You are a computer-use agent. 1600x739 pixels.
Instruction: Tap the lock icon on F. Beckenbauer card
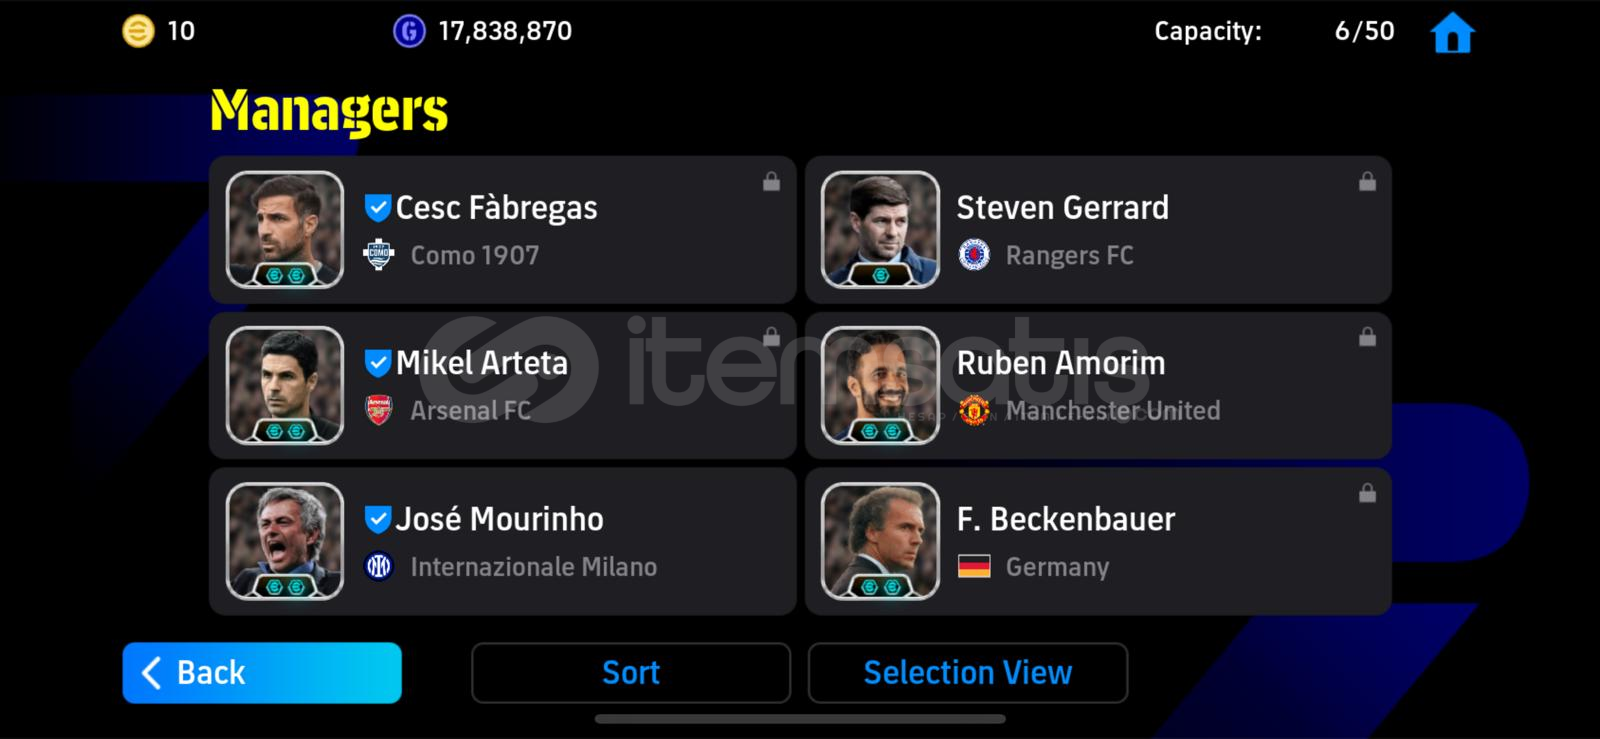pos(1367,493)
